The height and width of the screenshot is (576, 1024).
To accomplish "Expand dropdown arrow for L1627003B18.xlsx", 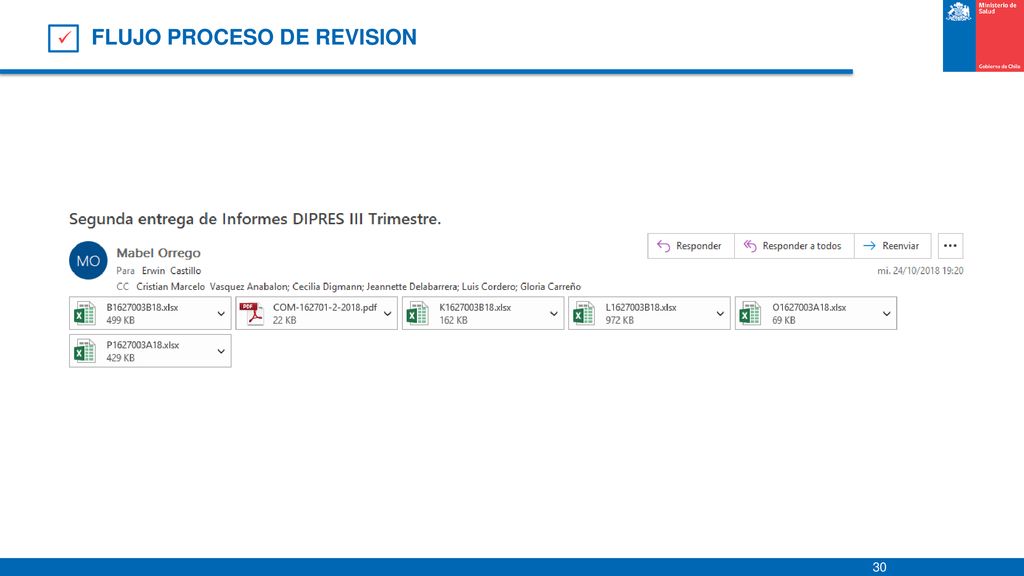I will tap(720, 313).
